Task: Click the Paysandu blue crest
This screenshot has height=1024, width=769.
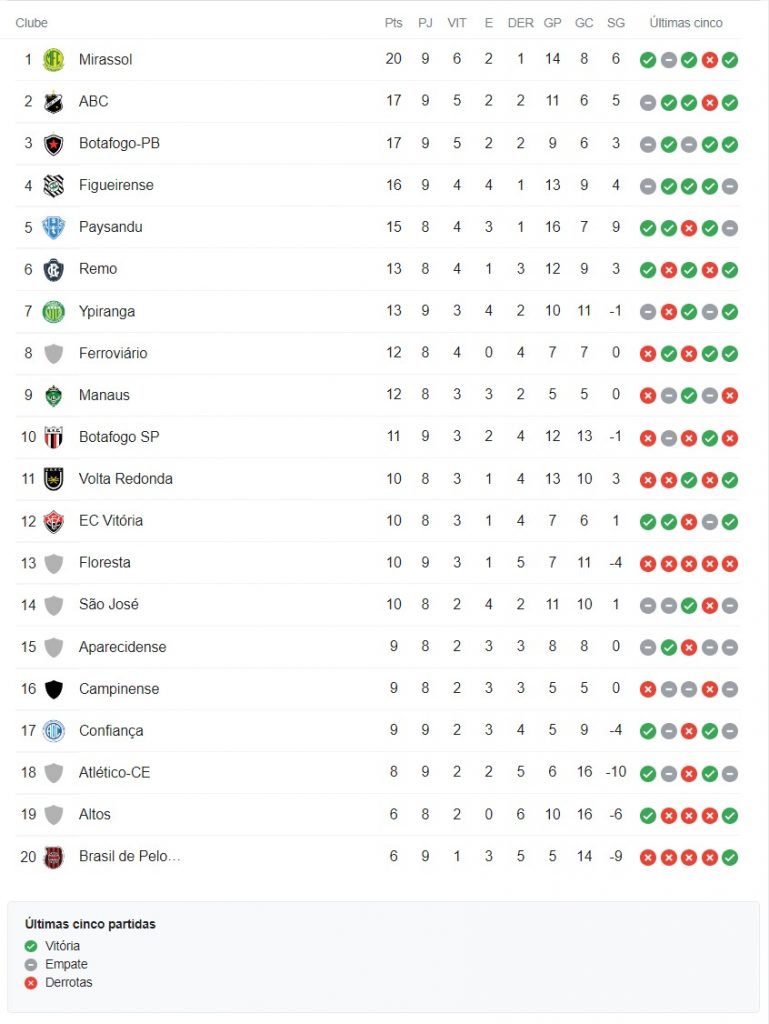Action: [54, 227]
